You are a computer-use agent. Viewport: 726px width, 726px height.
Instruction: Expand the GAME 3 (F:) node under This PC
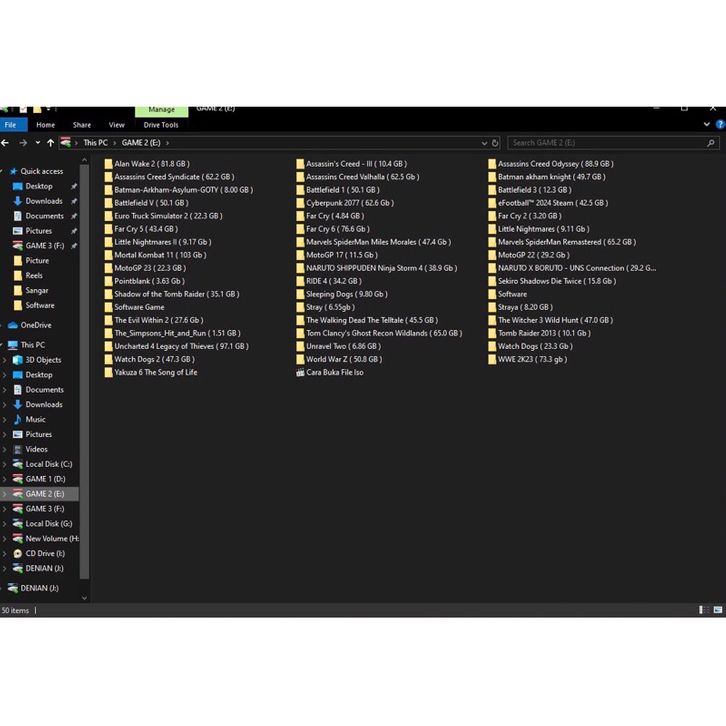coord(5,509)
